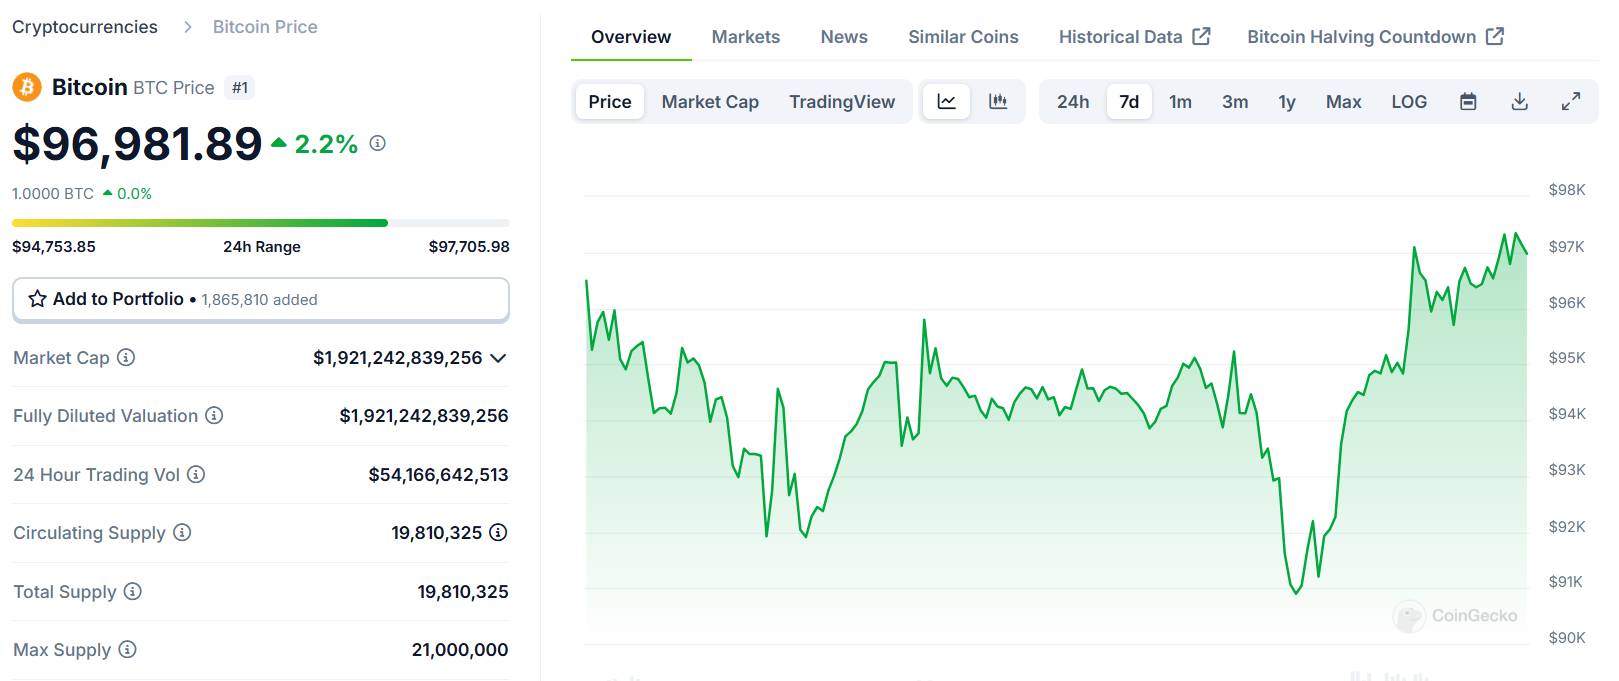Open the Markets tab
Image resolution: width=1619 pixels, height=681 pixels.
tap(746, 37)
